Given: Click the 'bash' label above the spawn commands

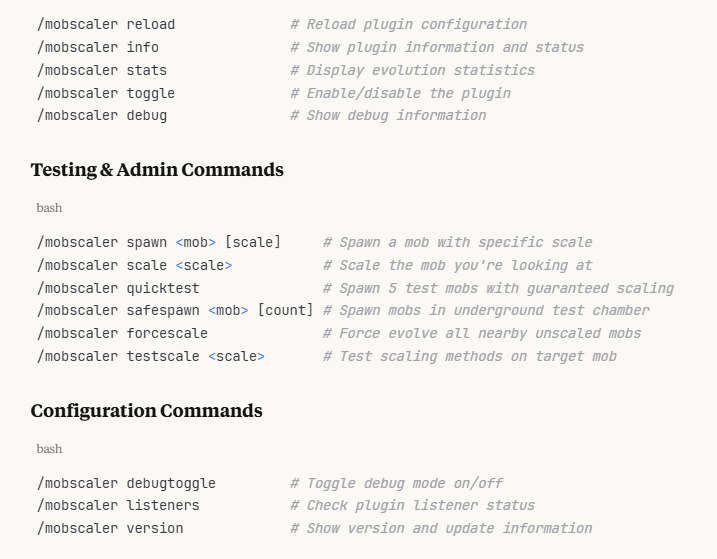Looking at the screenshot, I should [49, 208].
